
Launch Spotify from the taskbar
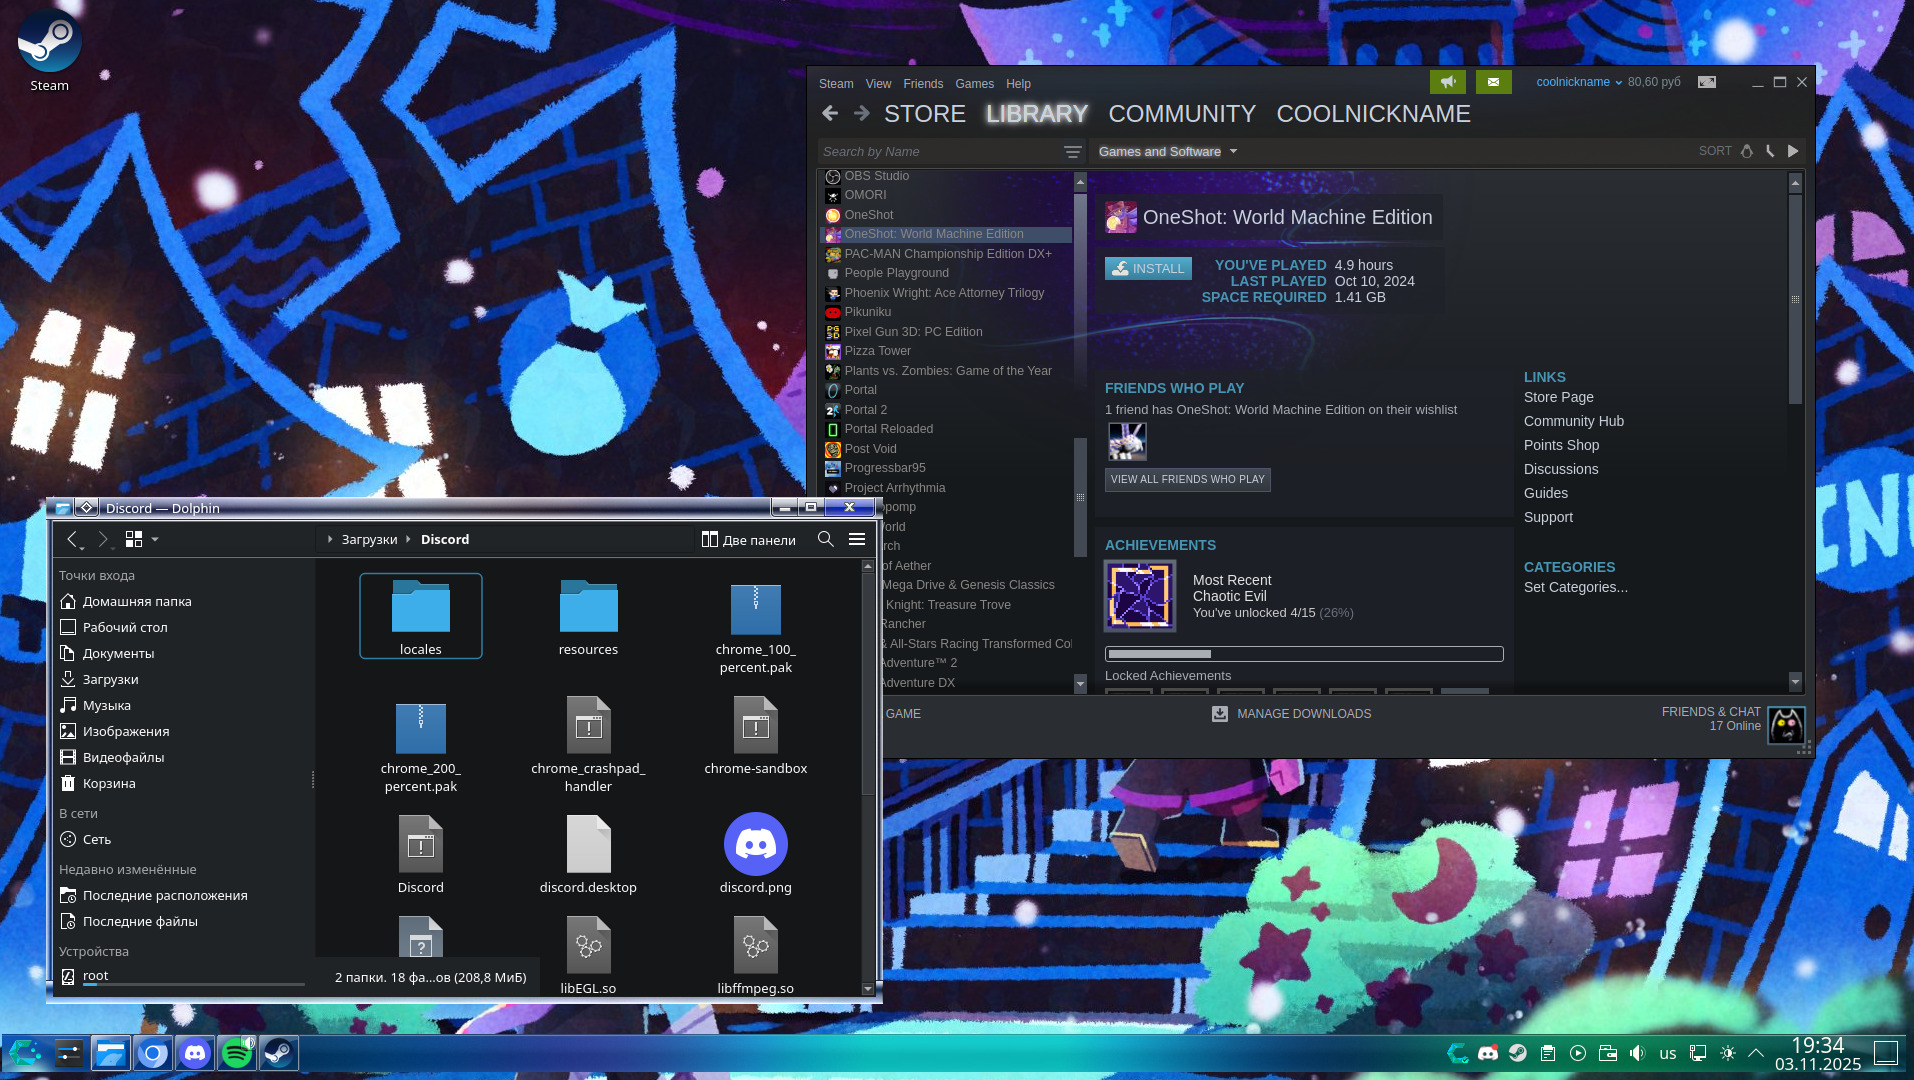click(x=237, y=1053)
